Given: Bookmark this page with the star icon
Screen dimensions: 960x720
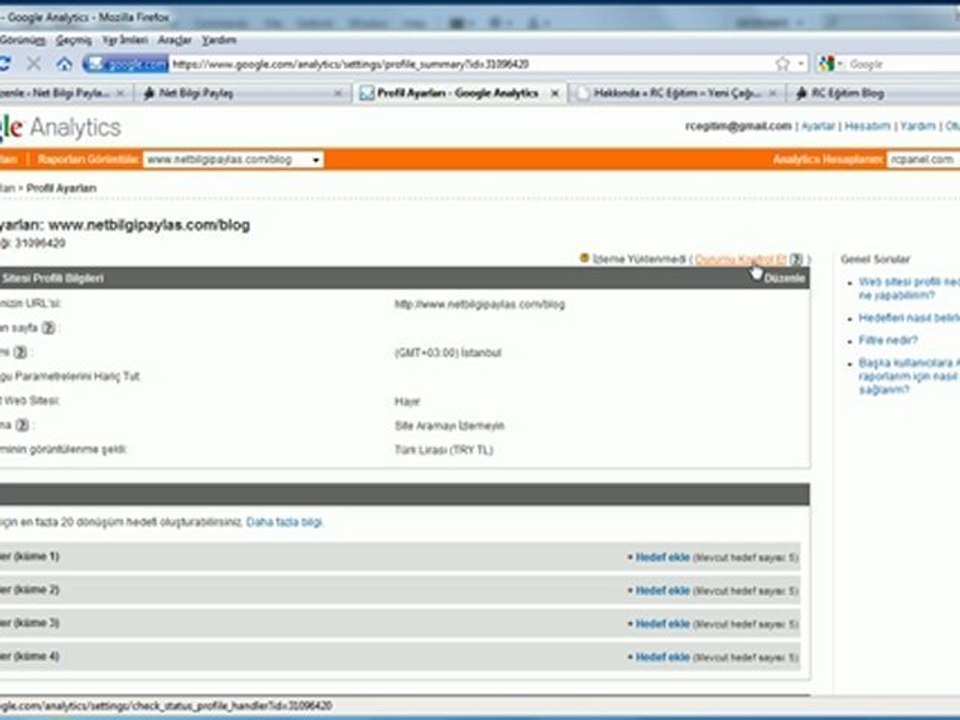Looking at the screenshot, I should 782,64.
